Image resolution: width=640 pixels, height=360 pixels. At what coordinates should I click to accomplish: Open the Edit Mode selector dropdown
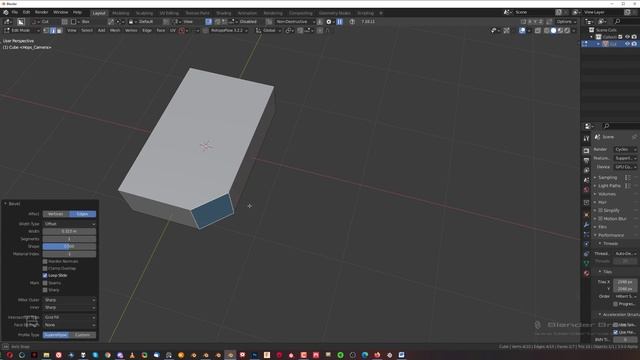pos(22,31)
